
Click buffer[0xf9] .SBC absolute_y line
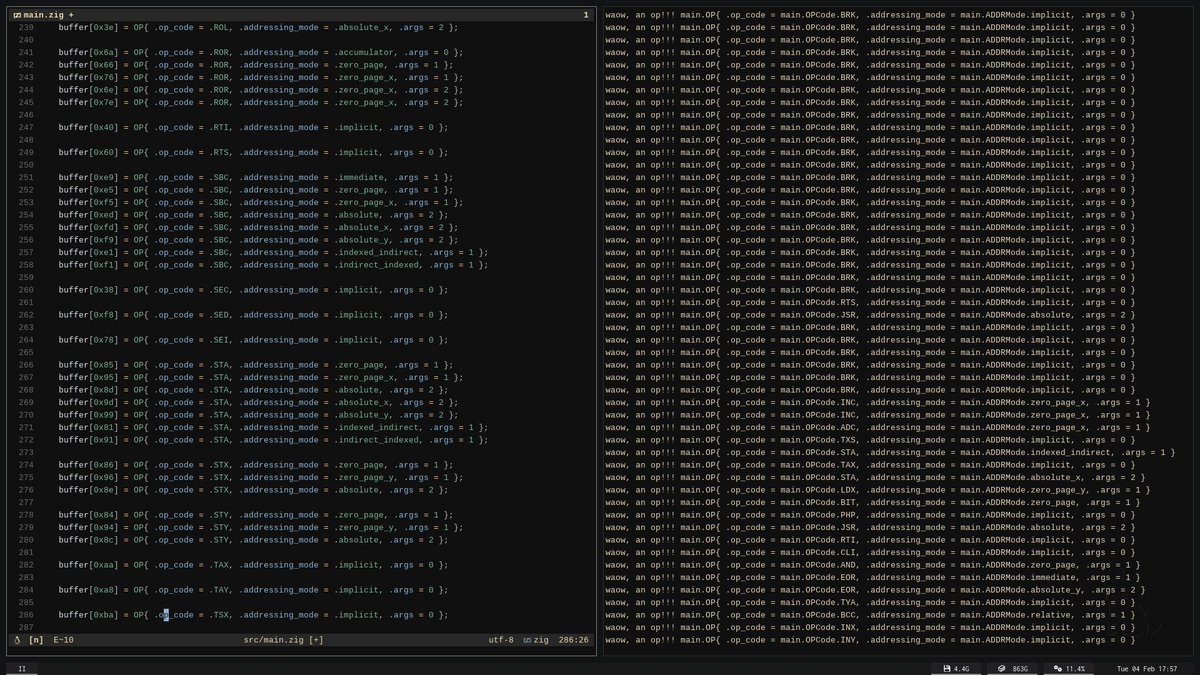coord(258,240)
